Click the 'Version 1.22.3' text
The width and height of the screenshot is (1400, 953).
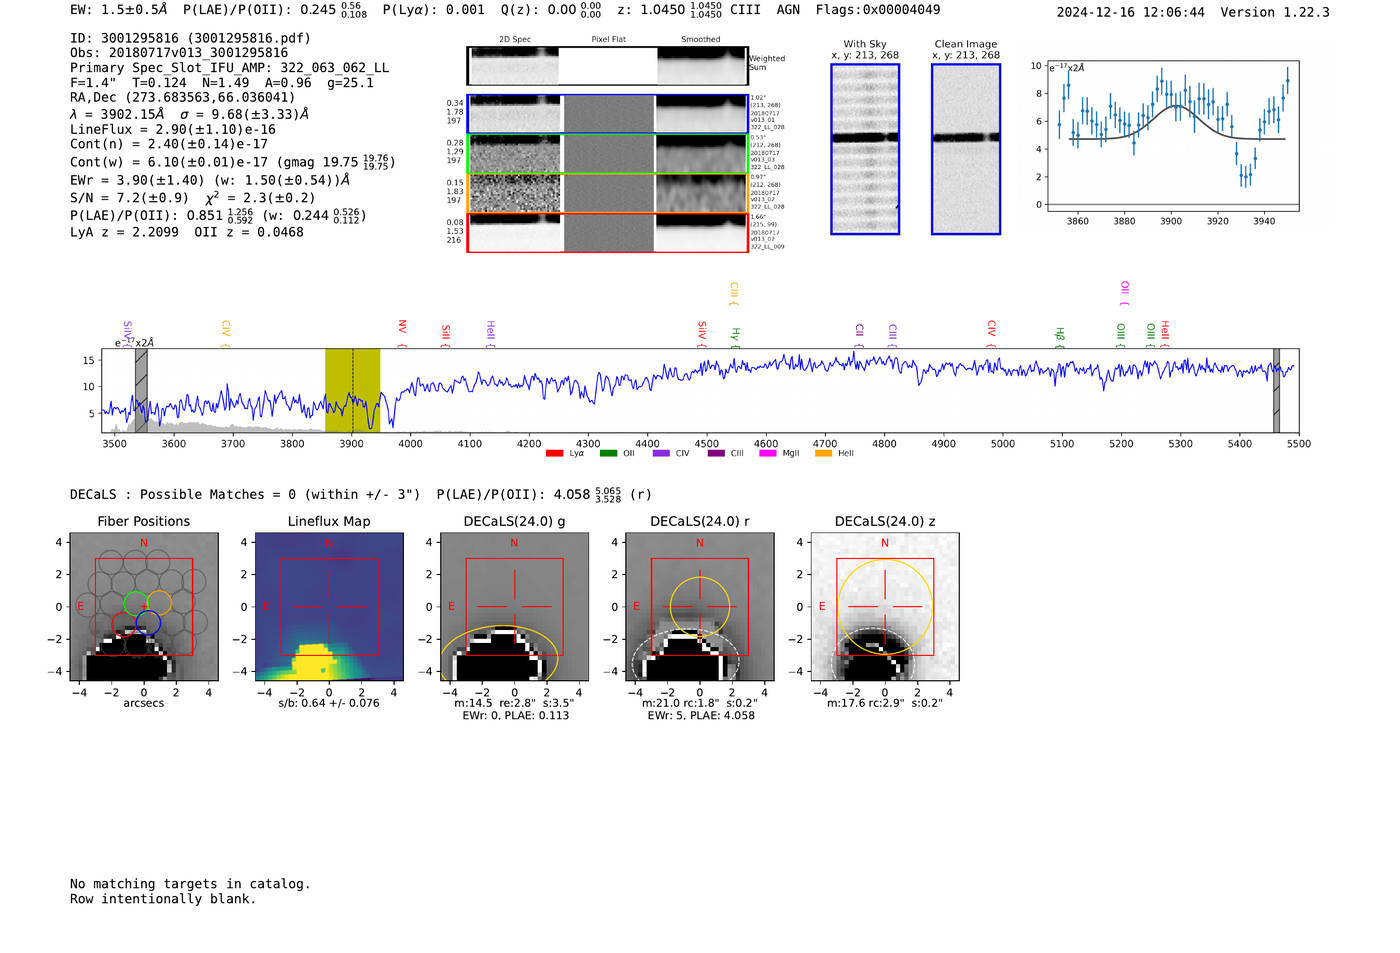pyautogui.click(x=1275, y=12)
